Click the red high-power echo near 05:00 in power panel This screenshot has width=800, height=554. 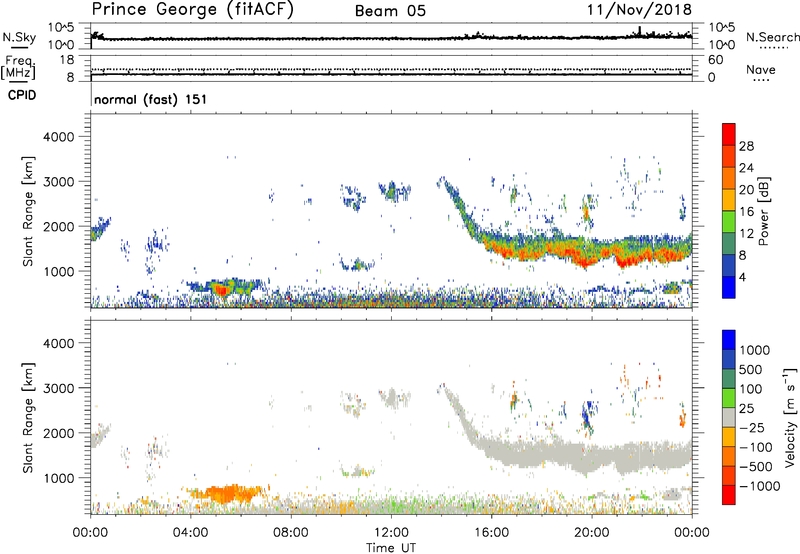pos(221,290)
